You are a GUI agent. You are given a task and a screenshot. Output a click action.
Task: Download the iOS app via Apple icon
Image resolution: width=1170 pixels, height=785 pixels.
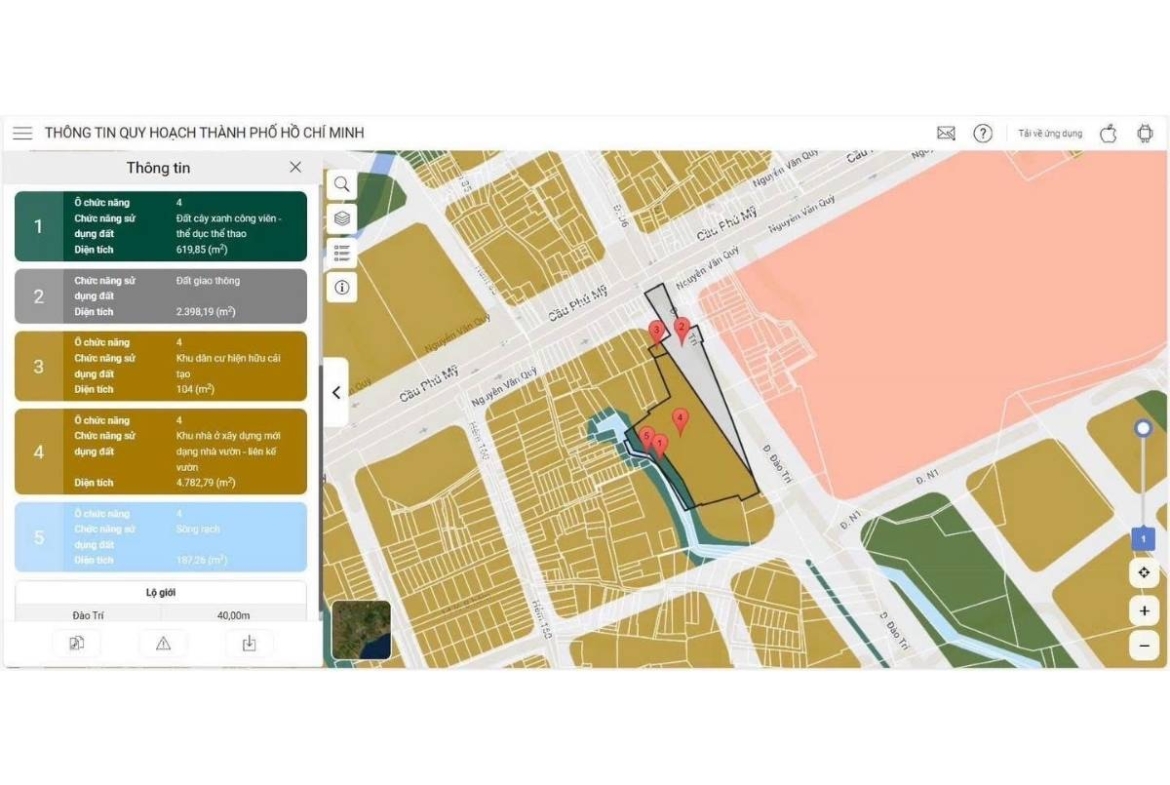1108,133
